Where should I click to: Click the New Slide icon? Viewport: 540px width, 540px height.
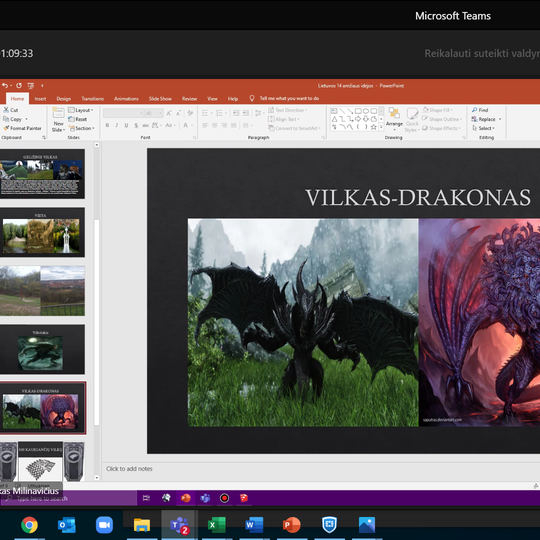[58, 113]
